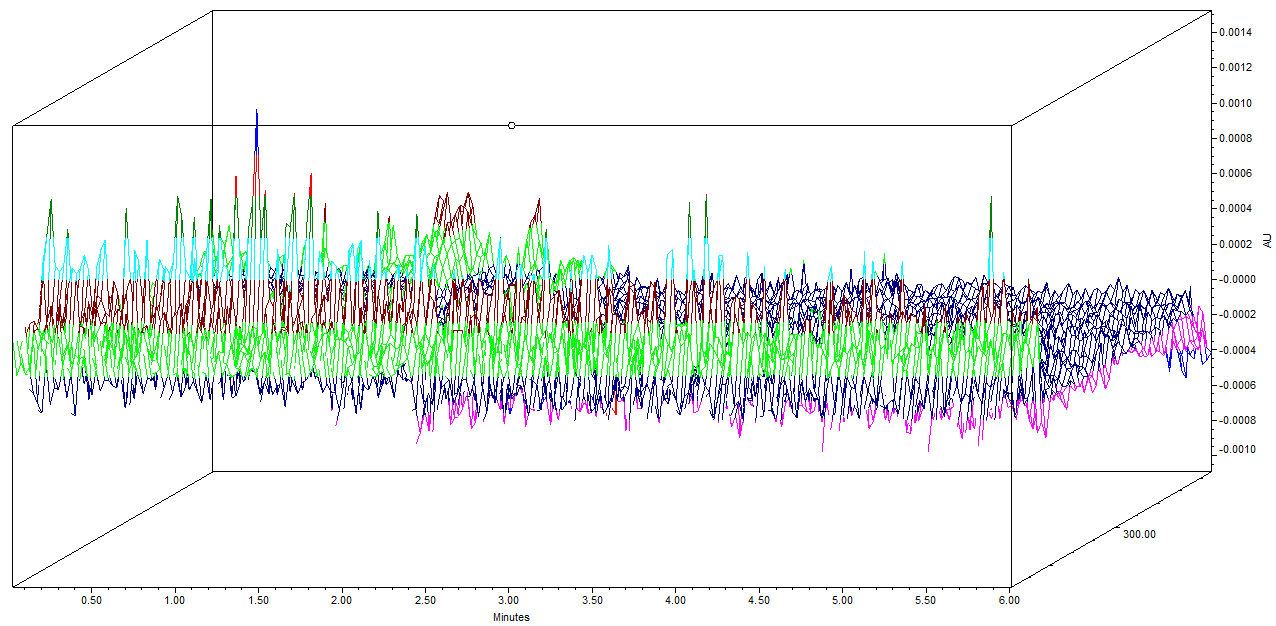
Task: Click the 4.00 tick label on Minutes axis
Action: pos(675,601)
